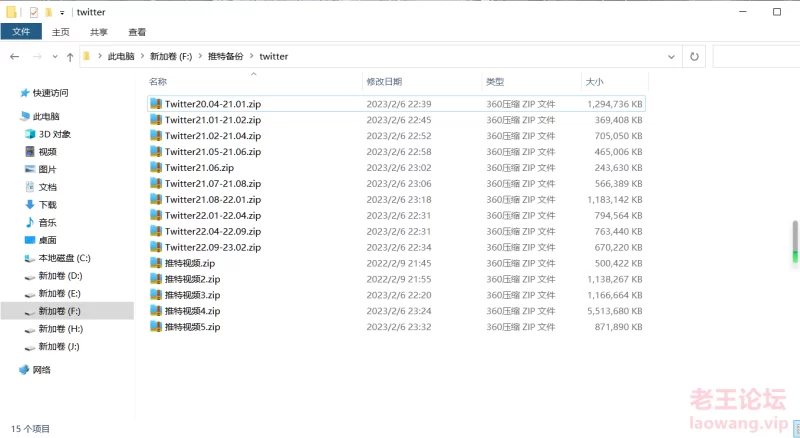Open the 视频 folder icon in sidebar

[x=30, y=152]
